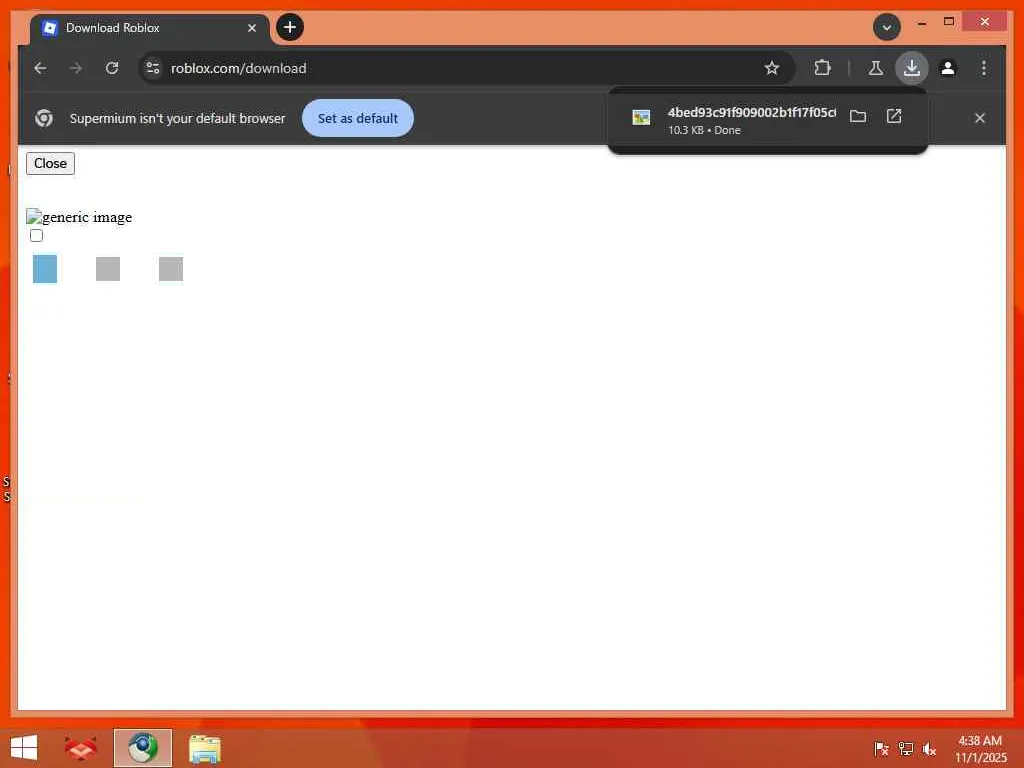
Task: View site information icon in address bar
Action: (x=153, y=68)
